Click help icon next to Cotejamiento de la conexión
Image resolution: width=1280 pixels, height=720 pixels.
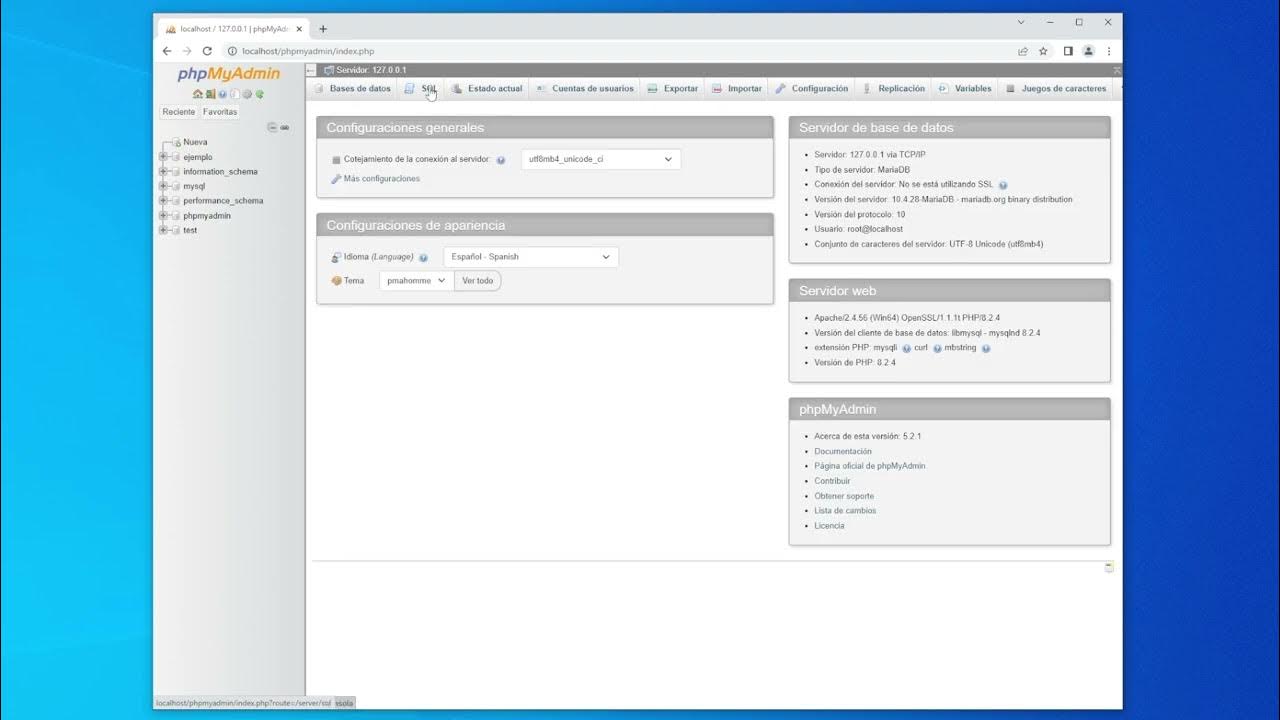point(501,160)
